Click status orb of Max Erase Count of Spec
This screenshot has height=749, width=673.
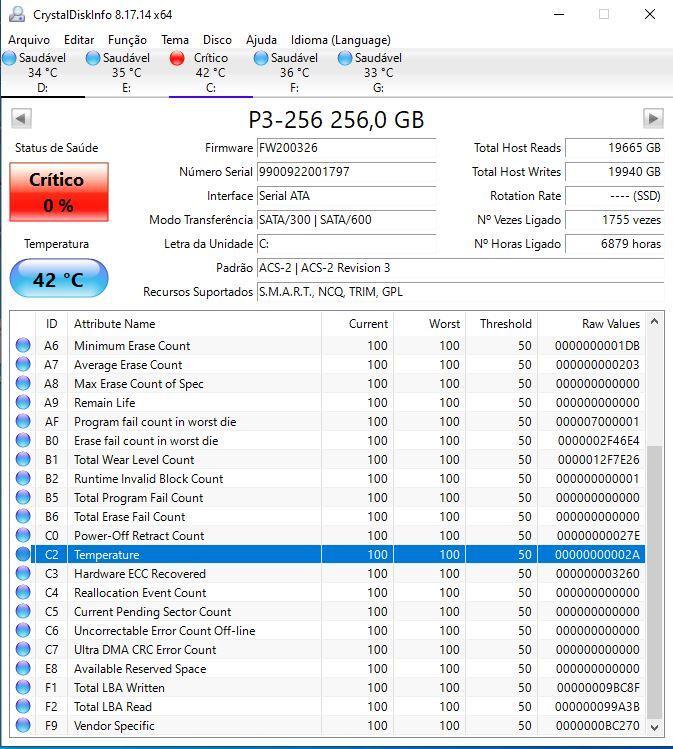pyautogui.click(x=23, y=384)
